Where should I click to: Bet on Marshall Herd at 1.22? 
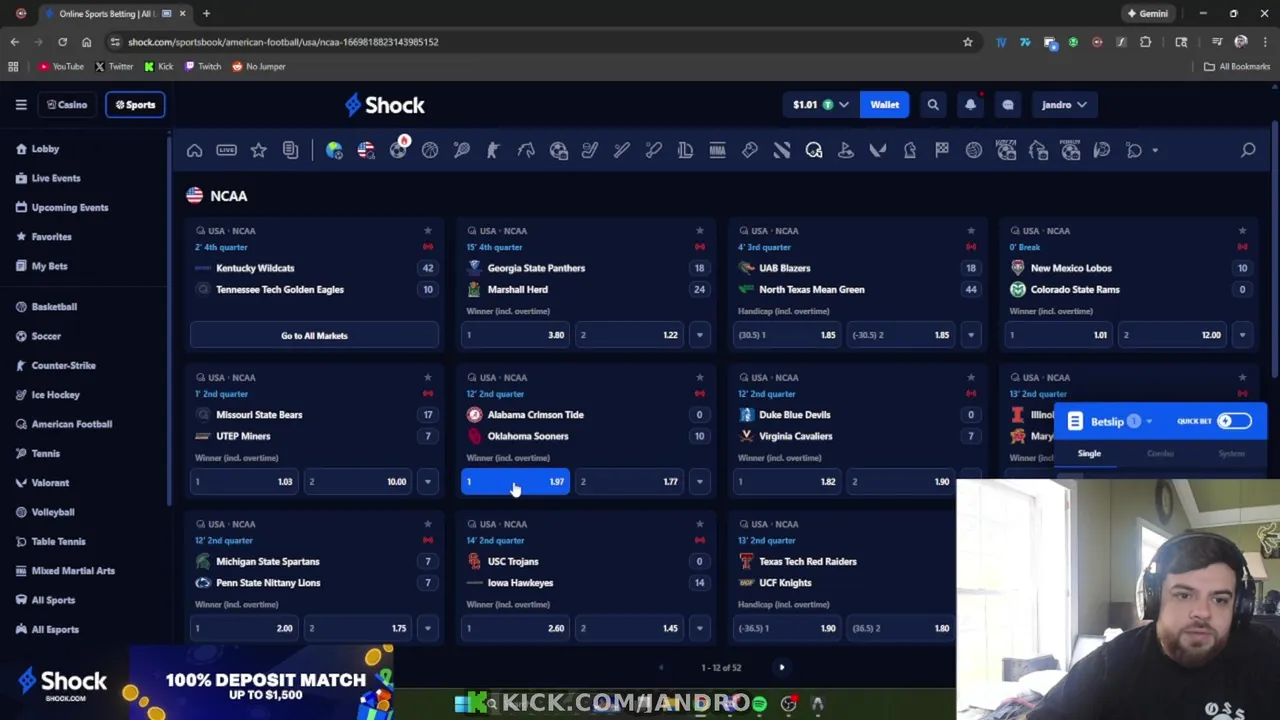630,335
